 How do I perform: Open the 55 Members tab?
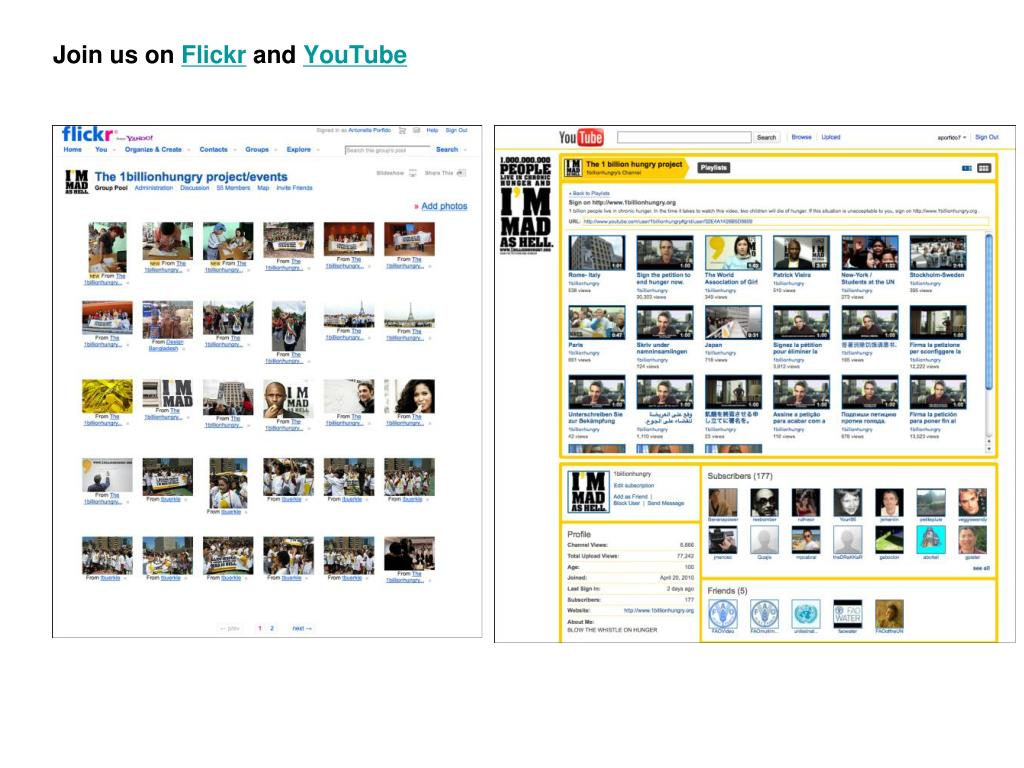click(233, 188)
